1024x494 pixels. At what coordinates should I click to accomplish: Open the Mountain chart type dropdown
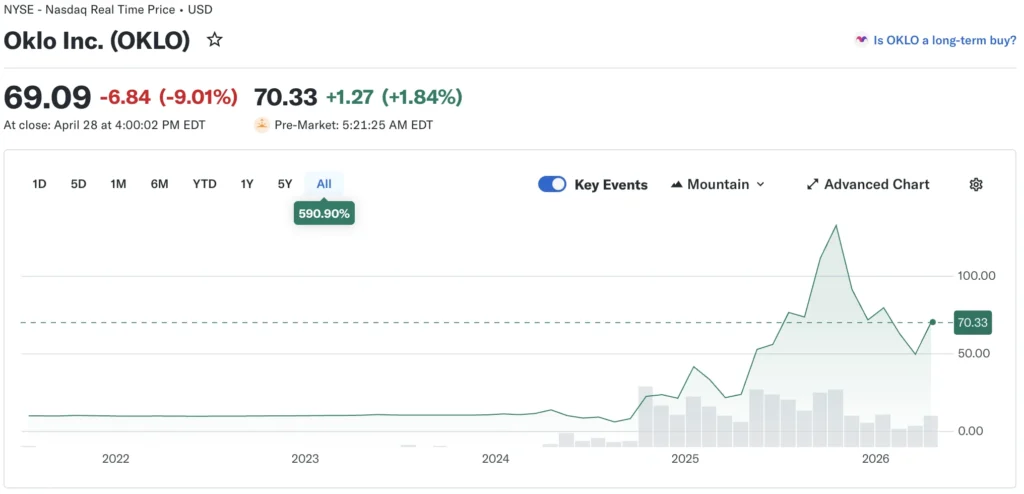718,184
